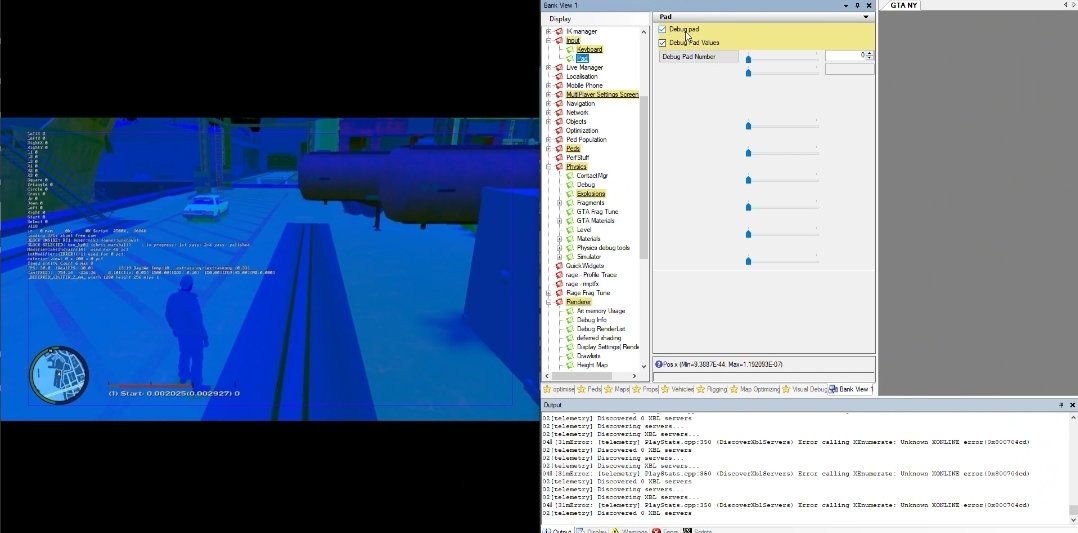The image size is (1078, 533).
Task: Switch to the Vehicles tab
Action: (x=676, y=389)
